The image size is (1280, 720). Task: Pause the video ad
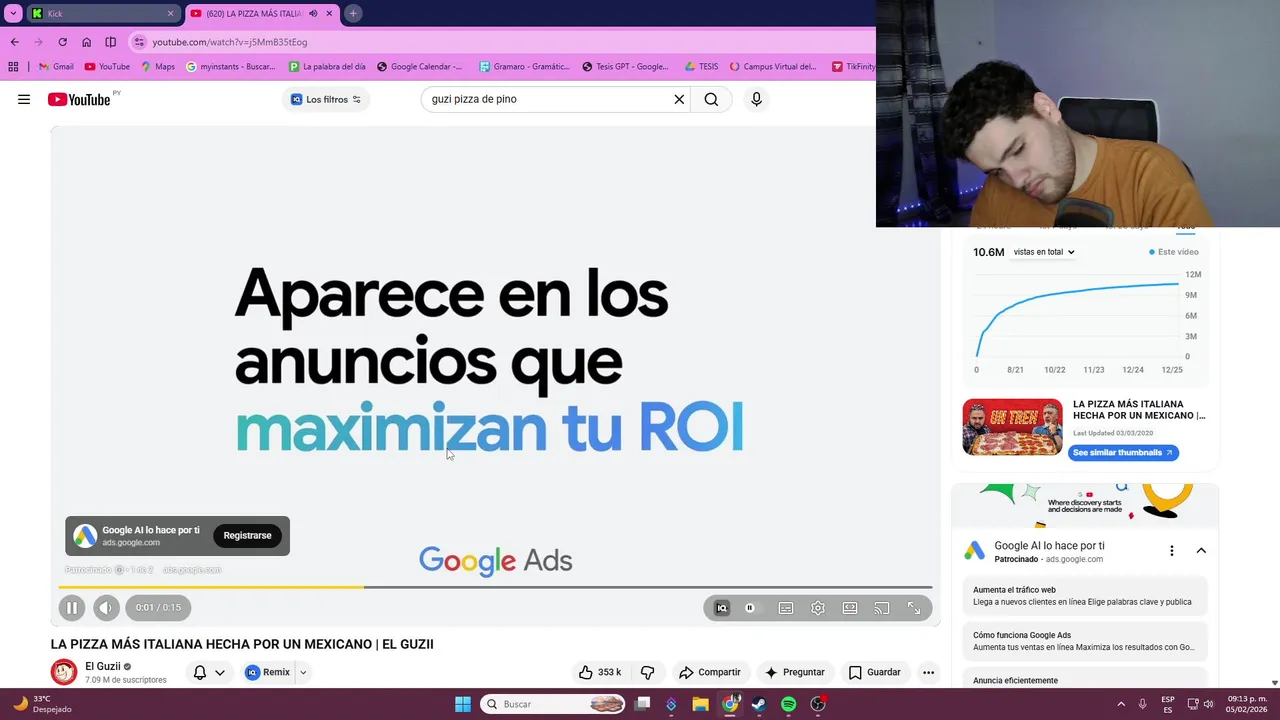point(72,607)
